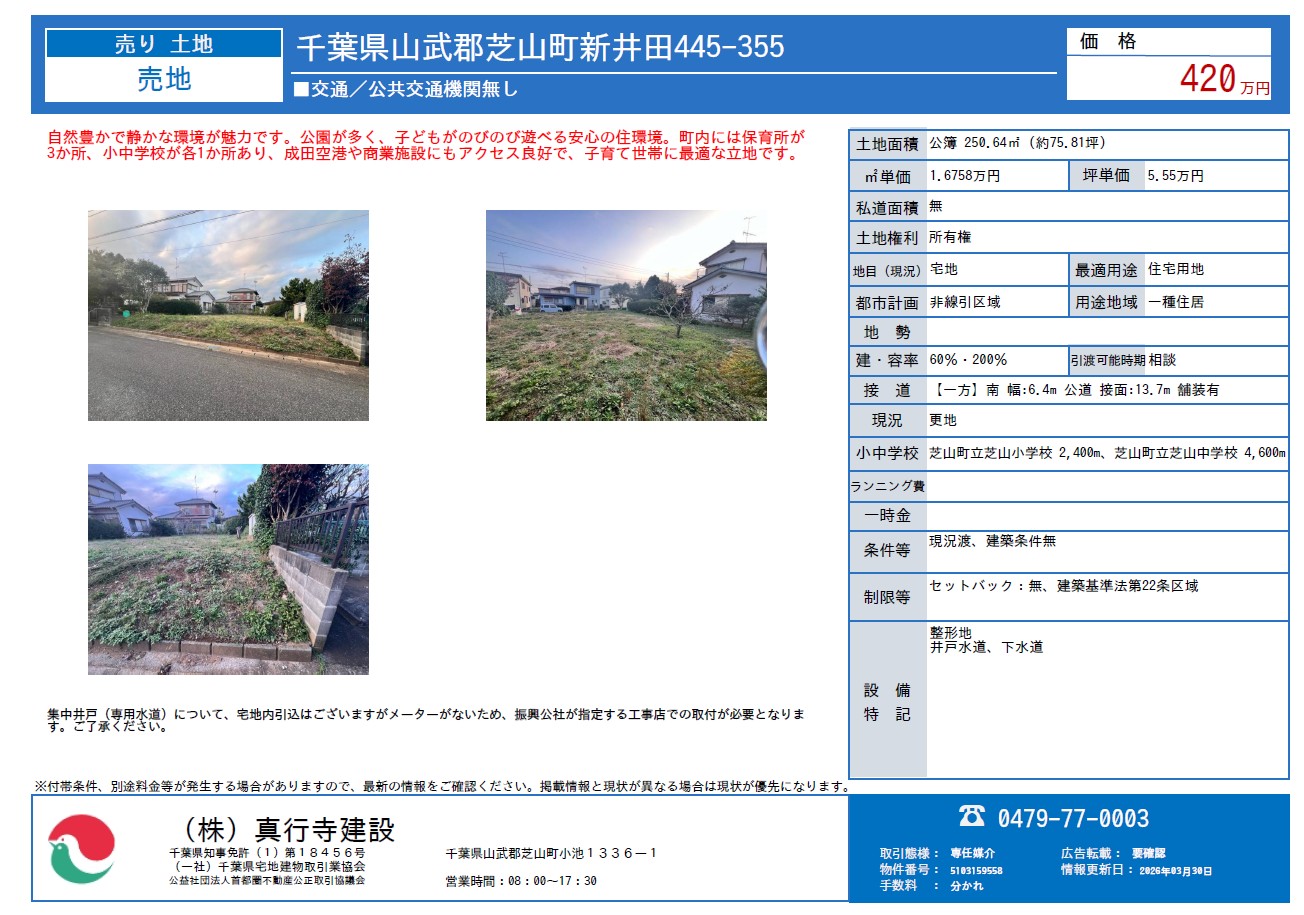Select the 坪単価 value 5.55万円

[1176, 176]
